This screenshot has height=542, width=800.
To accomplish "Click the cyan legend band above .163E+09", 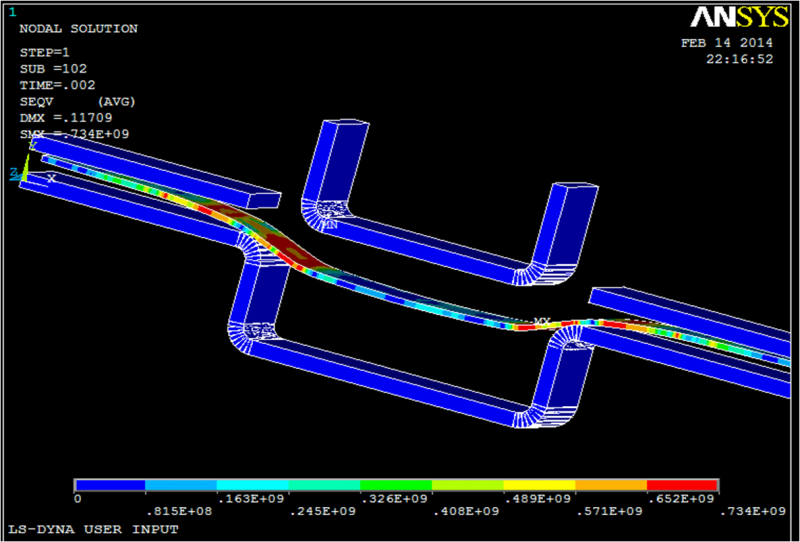I will pyautogui.click(x=253, y=485).
